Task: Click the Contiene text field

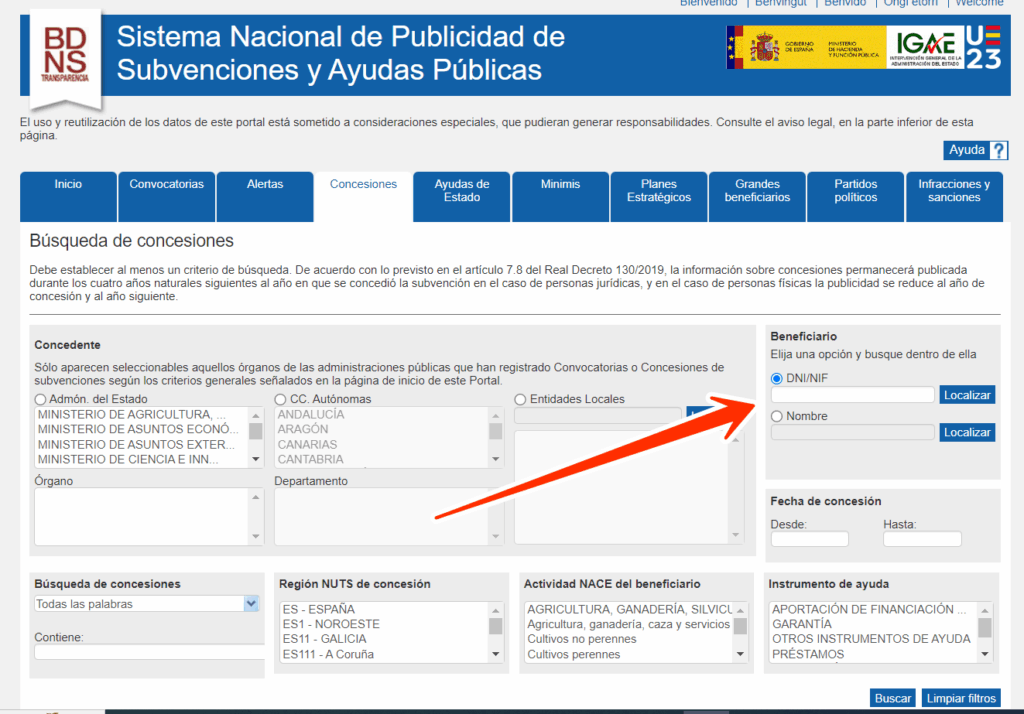Action: 150,652
